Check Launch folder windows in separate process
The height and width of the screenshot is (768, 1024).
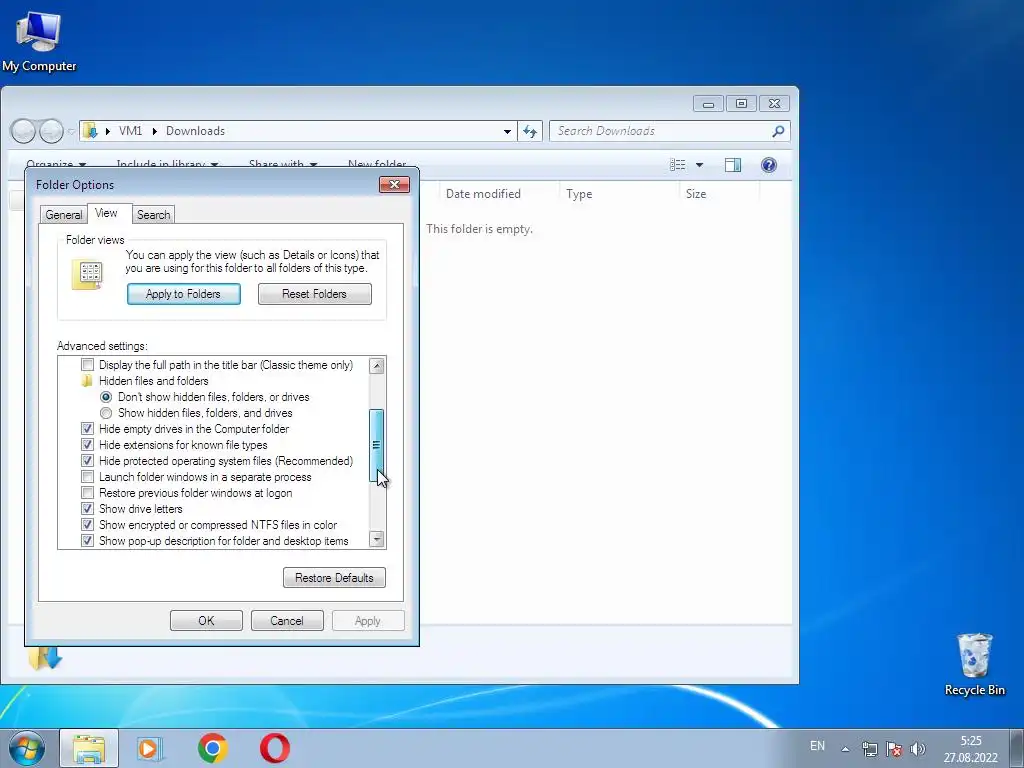pyautogui.click(x=88, y=477)
